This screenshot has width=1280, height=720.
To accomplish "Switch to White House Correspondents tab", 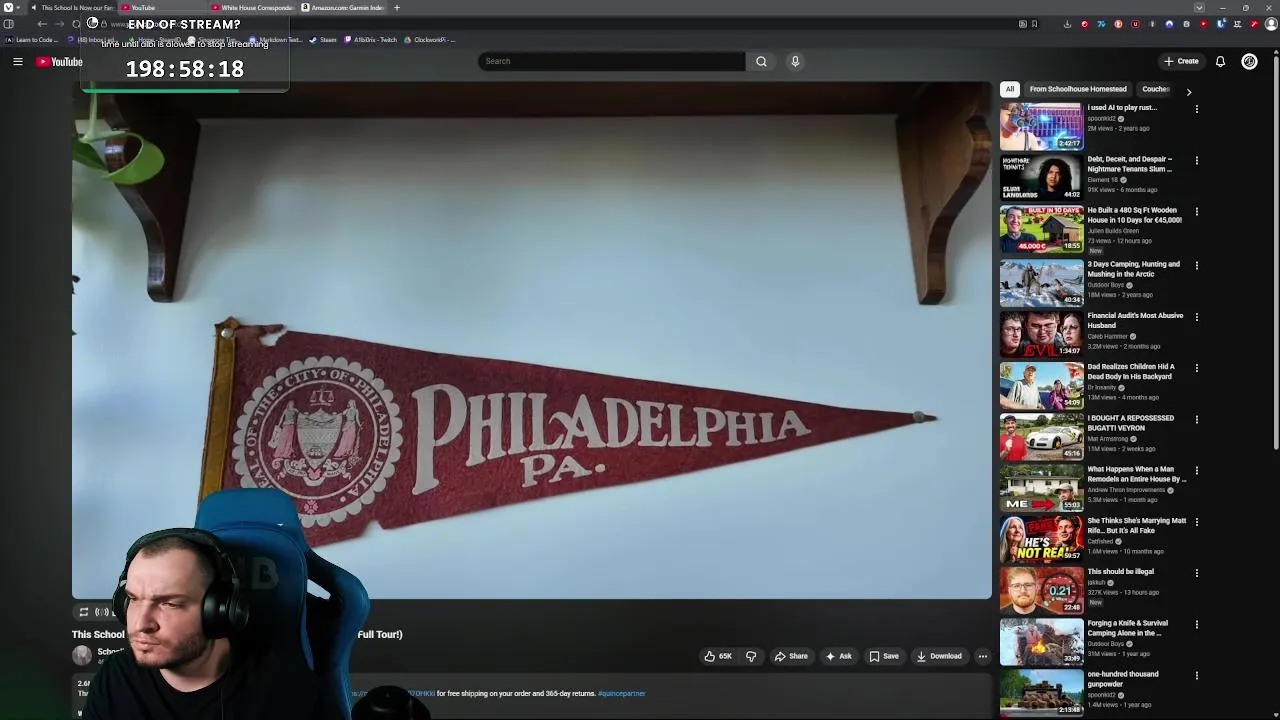I will [252, 8].
